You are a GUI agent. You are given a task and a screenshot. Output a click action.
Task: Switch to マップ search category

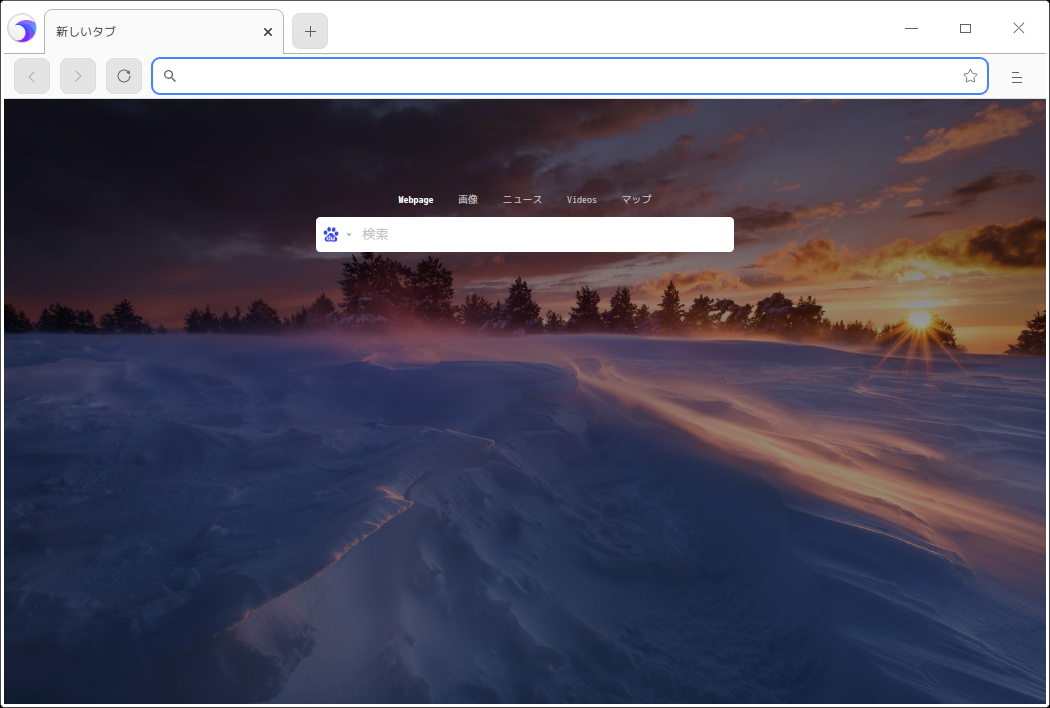(636, 200)
